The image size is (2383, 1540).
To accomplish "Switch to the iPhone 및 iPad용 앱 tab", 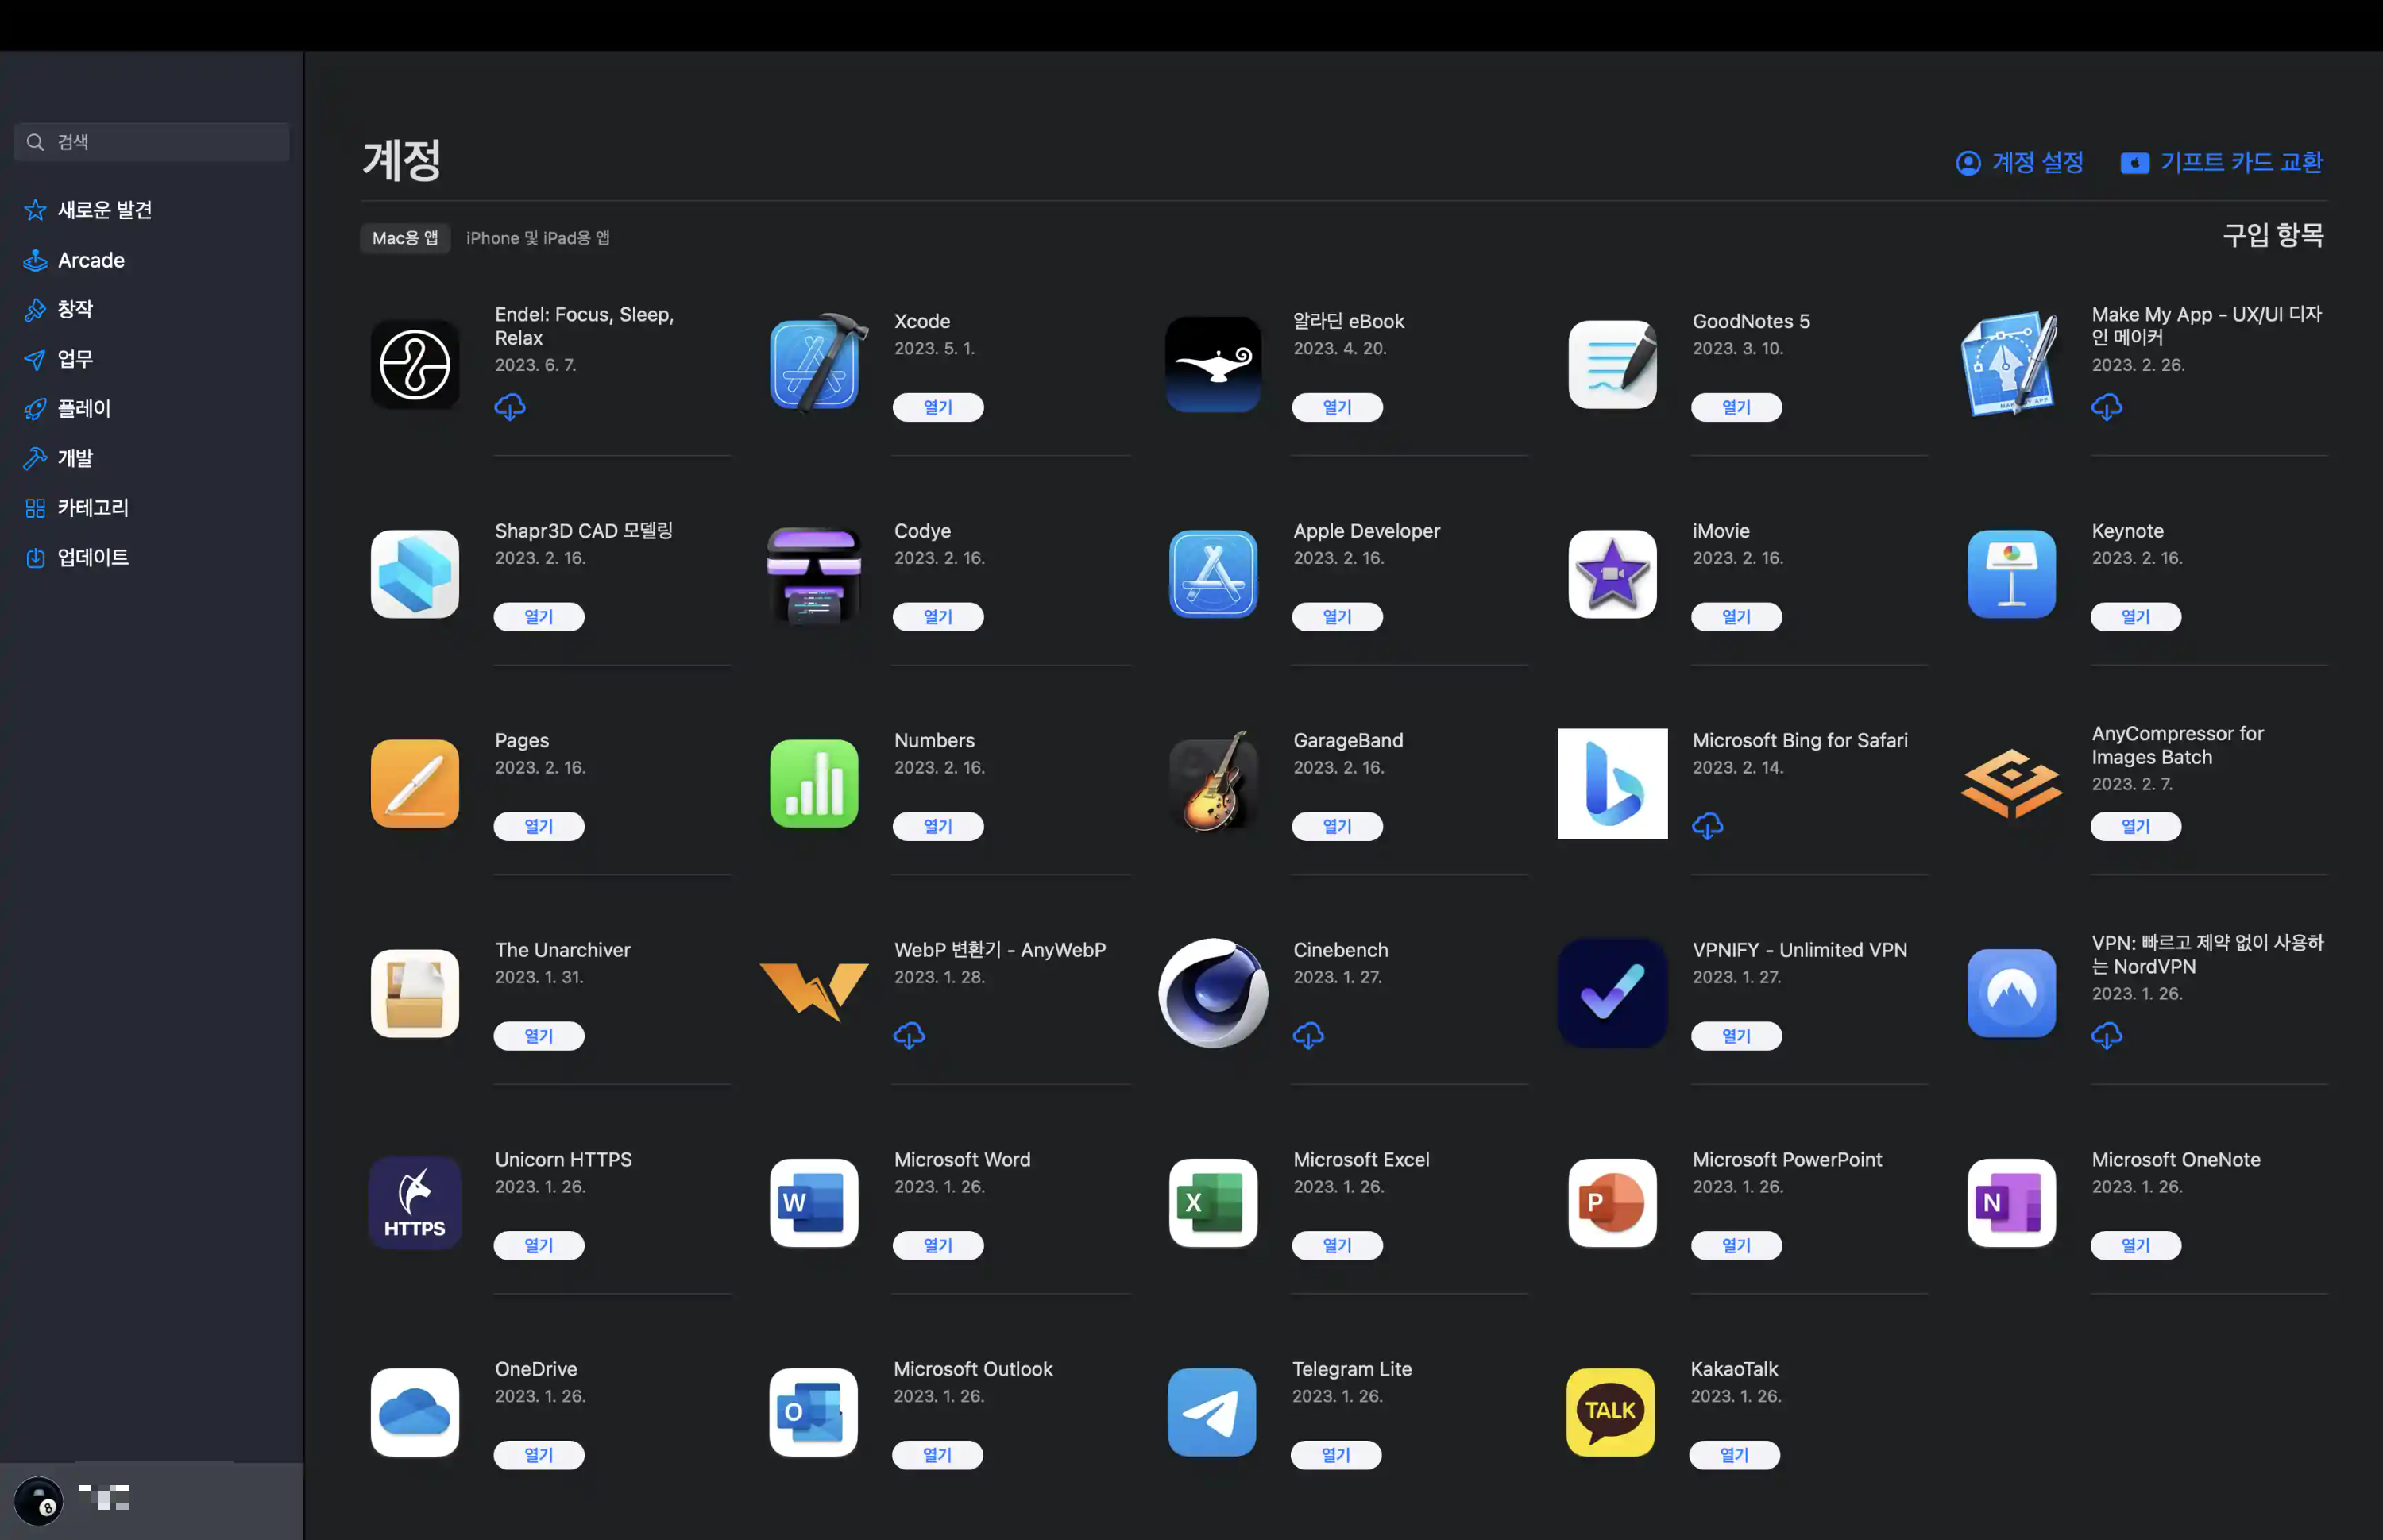I will tap(537, 238).
